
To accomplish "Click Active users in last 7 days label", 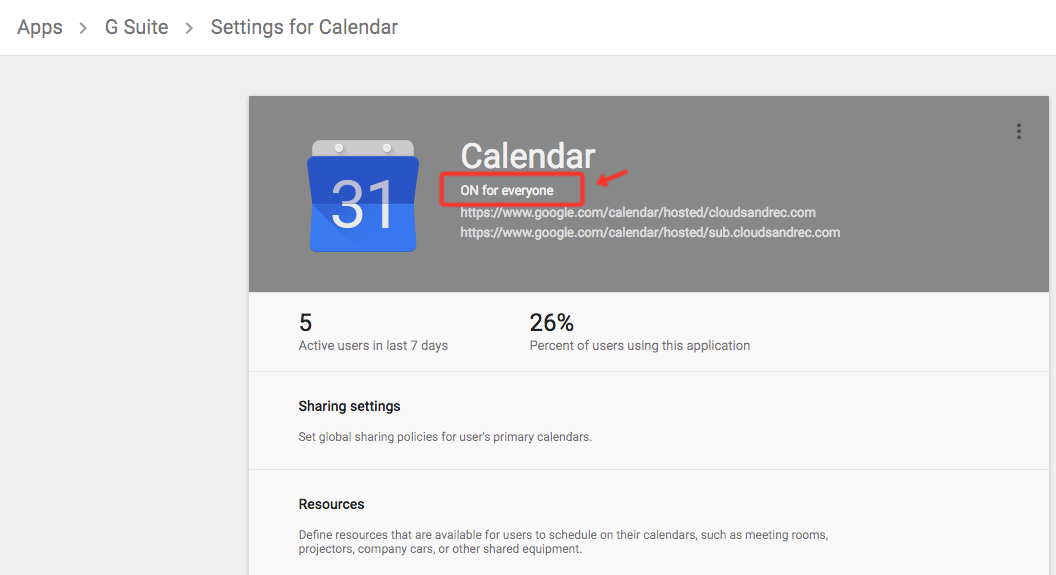I will [x=373, y=345].
